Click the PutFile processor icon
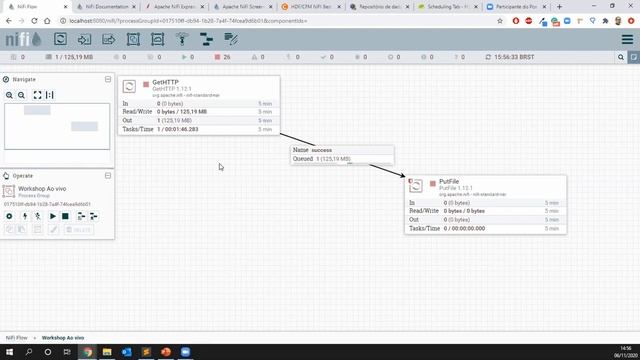The height and width of the screenshot is (360, 640). [x=416, y=186]
